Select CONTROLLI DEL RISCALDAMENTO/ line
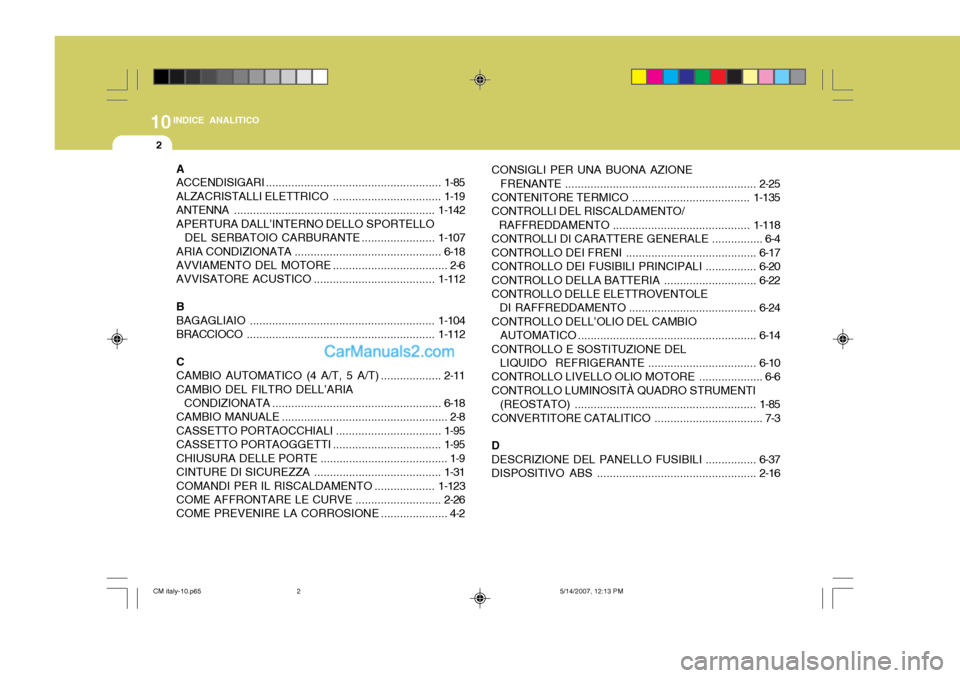 [588, 211]
